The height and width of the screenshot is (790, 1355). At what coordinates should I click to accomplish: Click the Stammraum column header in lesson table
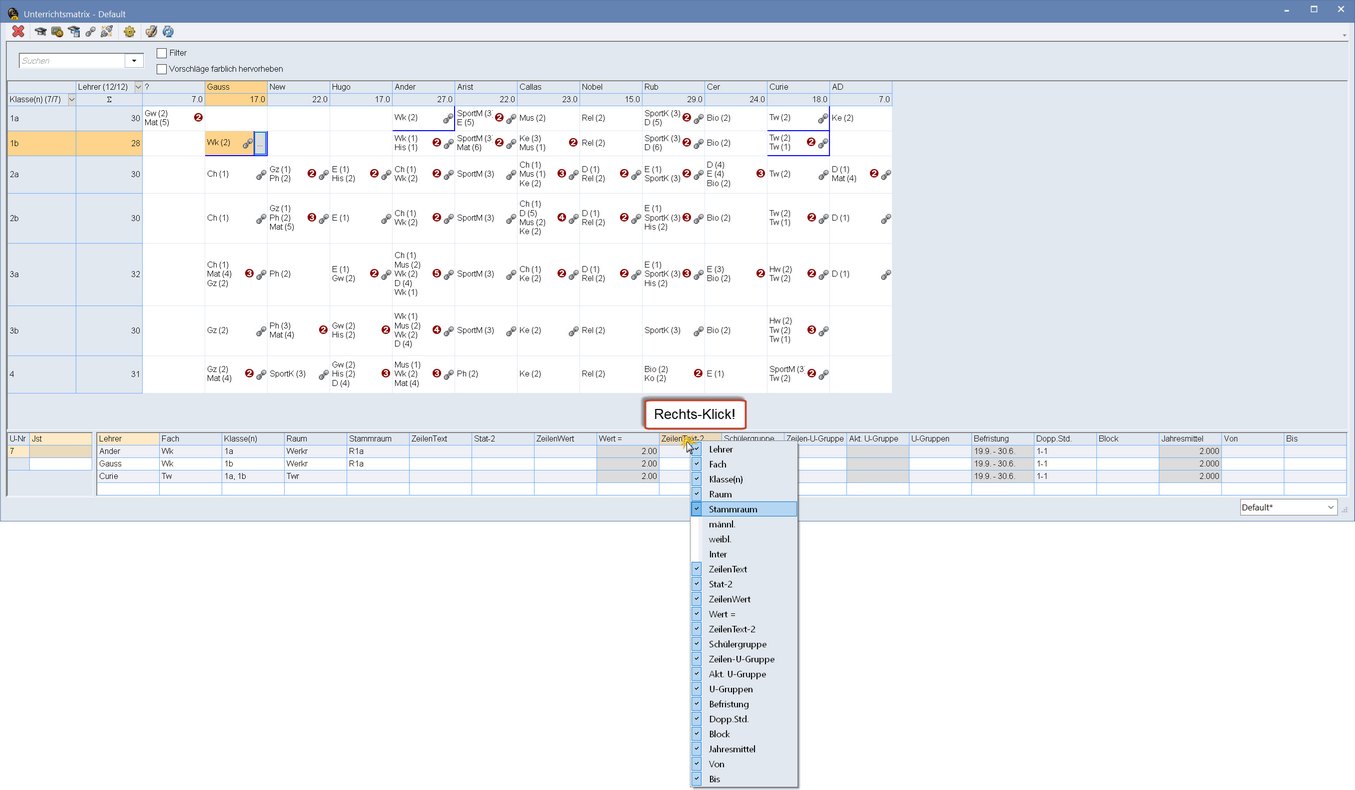(378, 439)
